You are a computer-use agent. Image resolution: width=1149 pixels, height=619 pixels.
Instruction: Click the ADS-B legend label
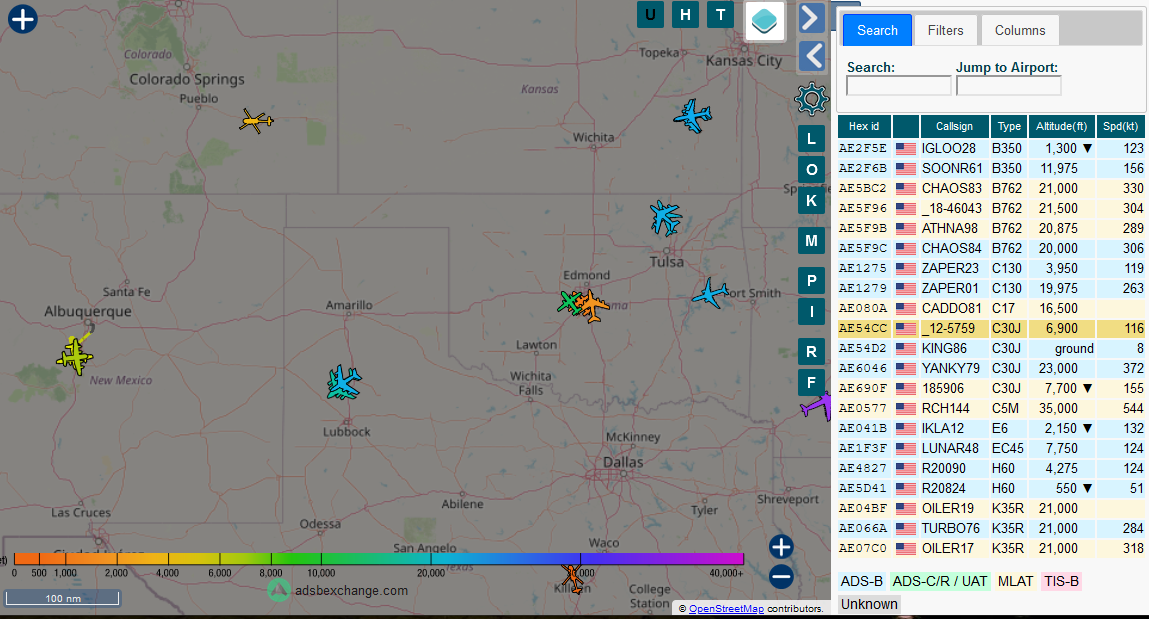862,582
